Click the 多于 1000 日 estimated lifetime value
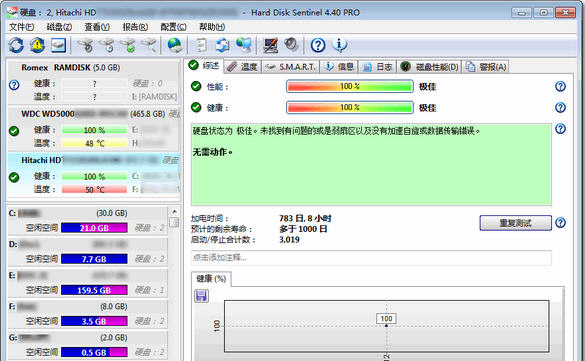This screenshot has width=585, height=361. 303,229
